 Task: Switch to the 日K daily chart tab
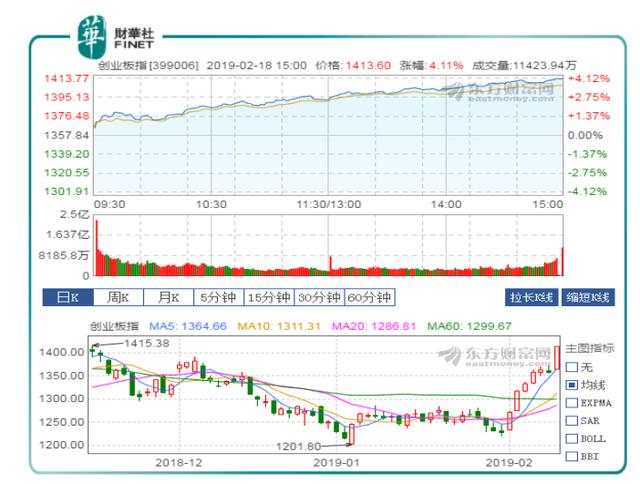pos(68,297)
